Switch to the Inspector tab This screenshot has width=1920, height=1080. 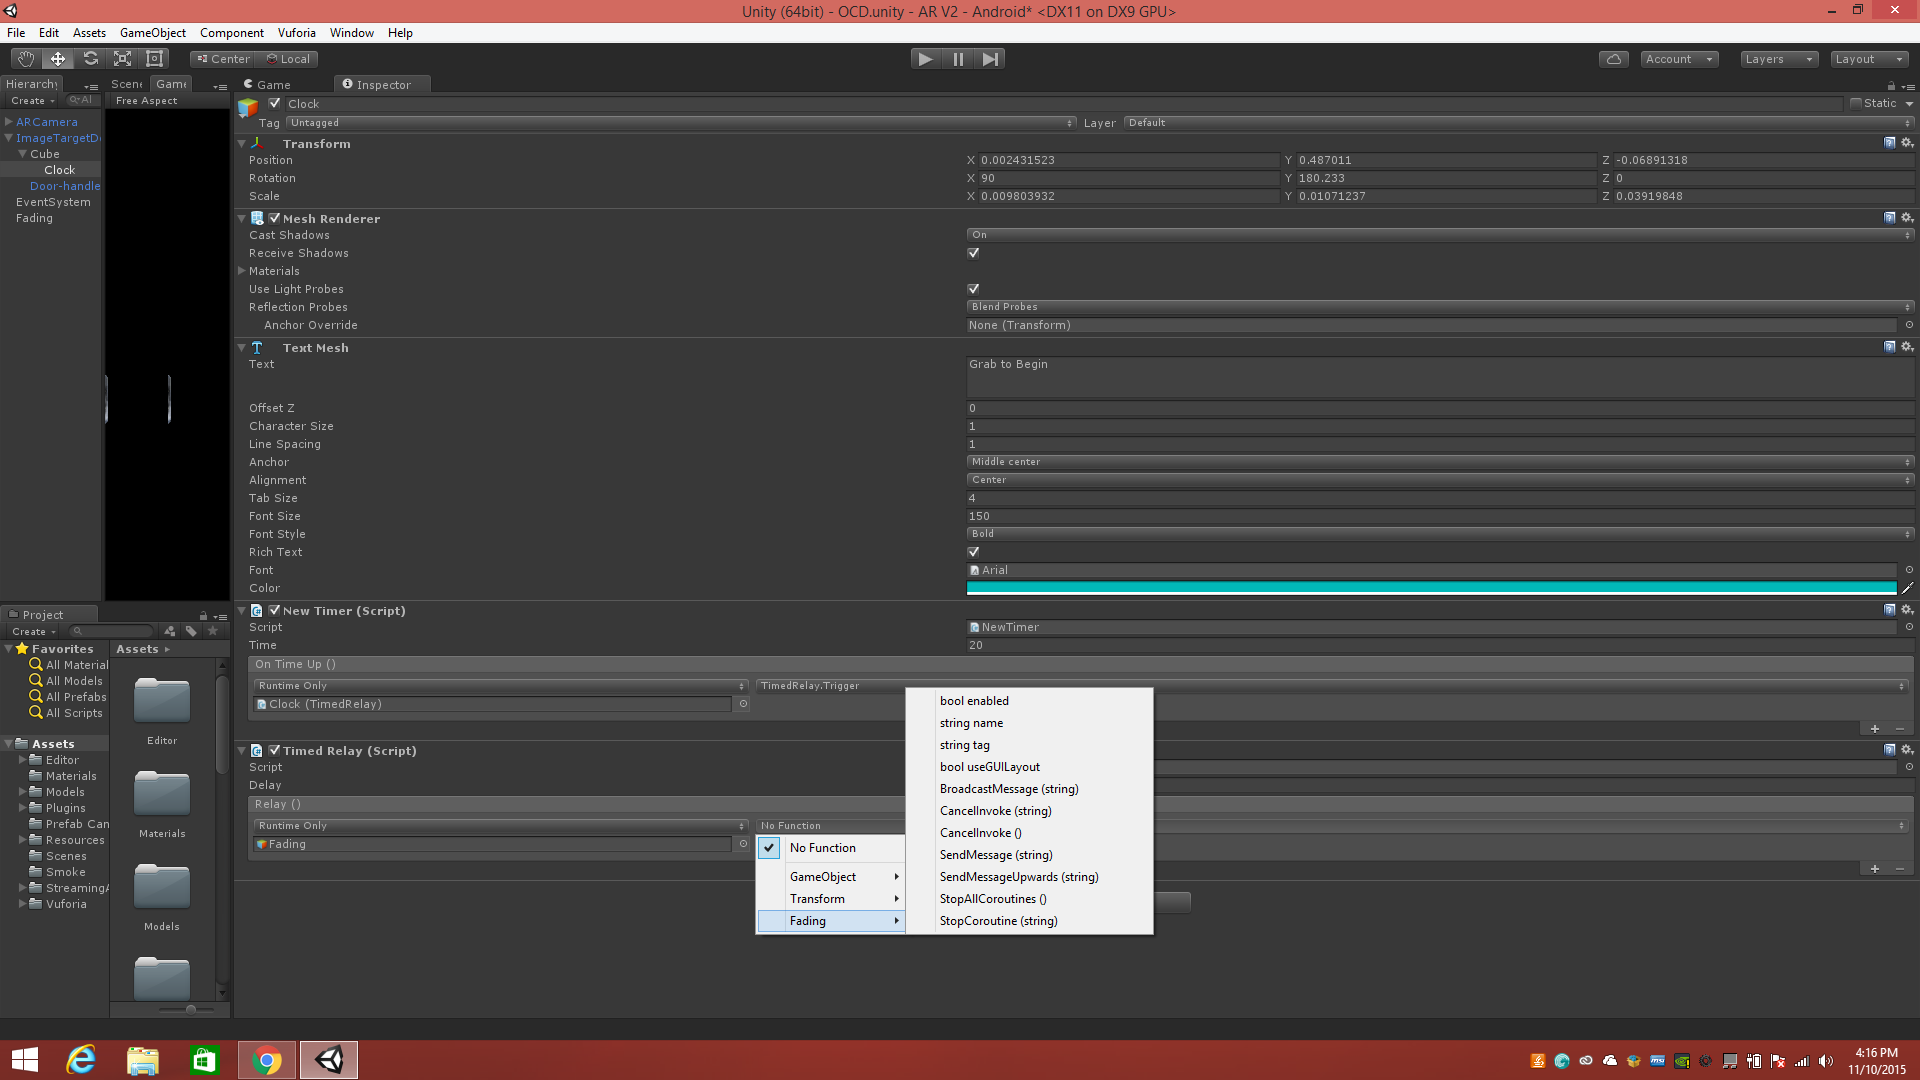point(382,85)
